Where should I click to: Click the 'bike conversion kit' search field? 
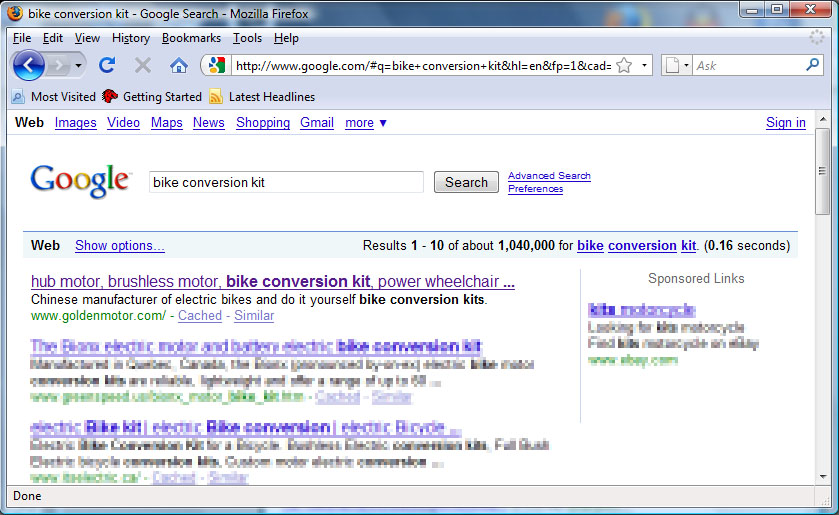click(286, 182)
